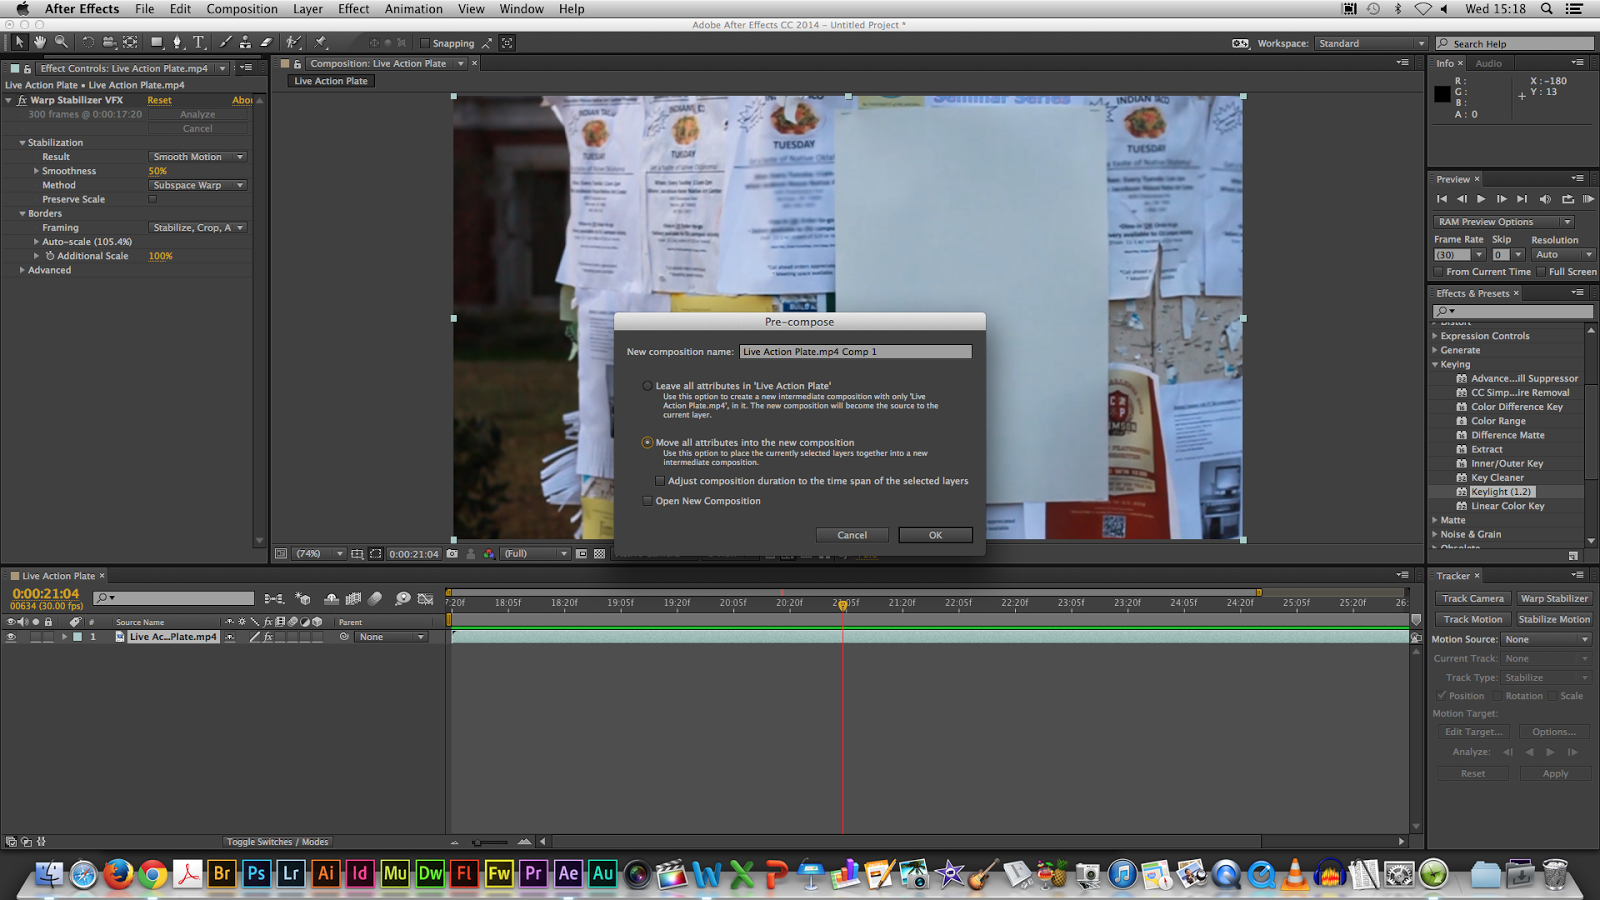
Task: Click the Live Action Plate.mp4 layer color label
Action: [x=78, y=637]
